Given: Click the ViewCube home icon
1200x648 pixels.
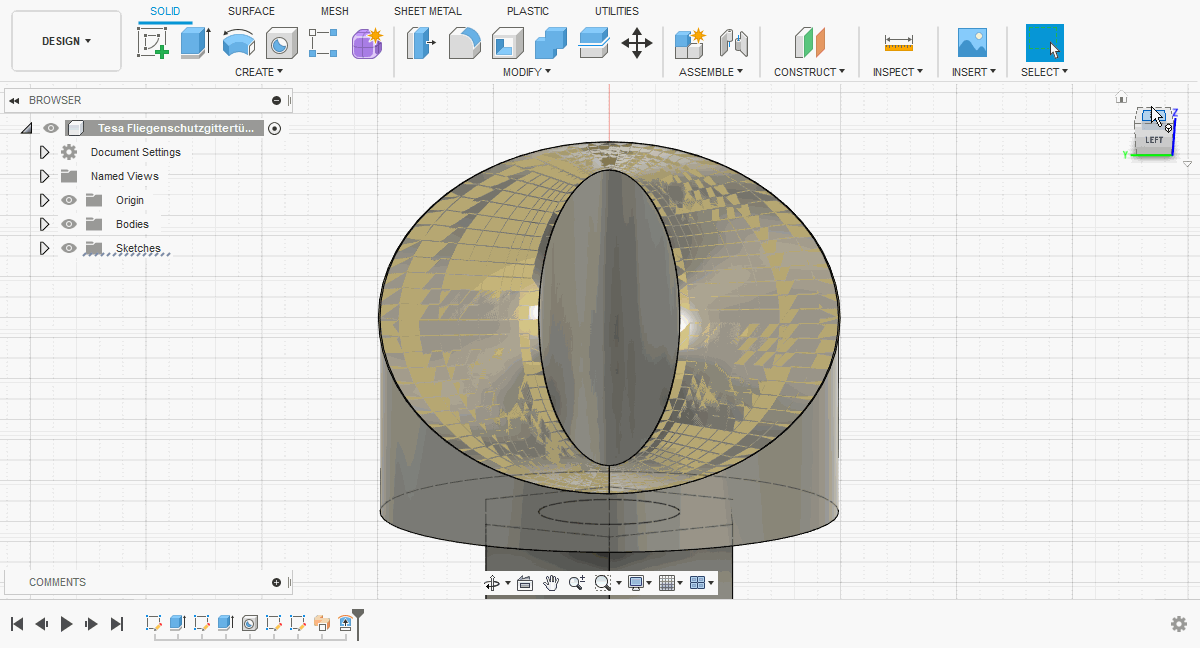Looking at the screenshot, I should [1121, 97].
